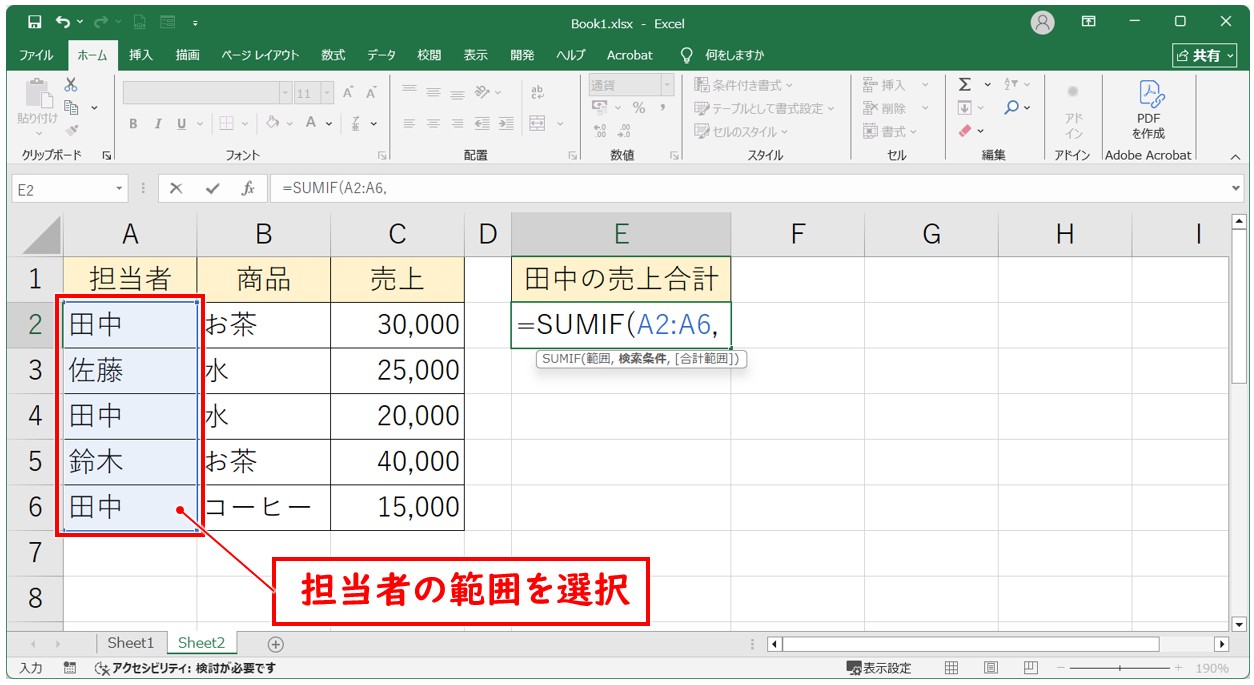Open the Name Box dropdown arrow

point(120,189)
